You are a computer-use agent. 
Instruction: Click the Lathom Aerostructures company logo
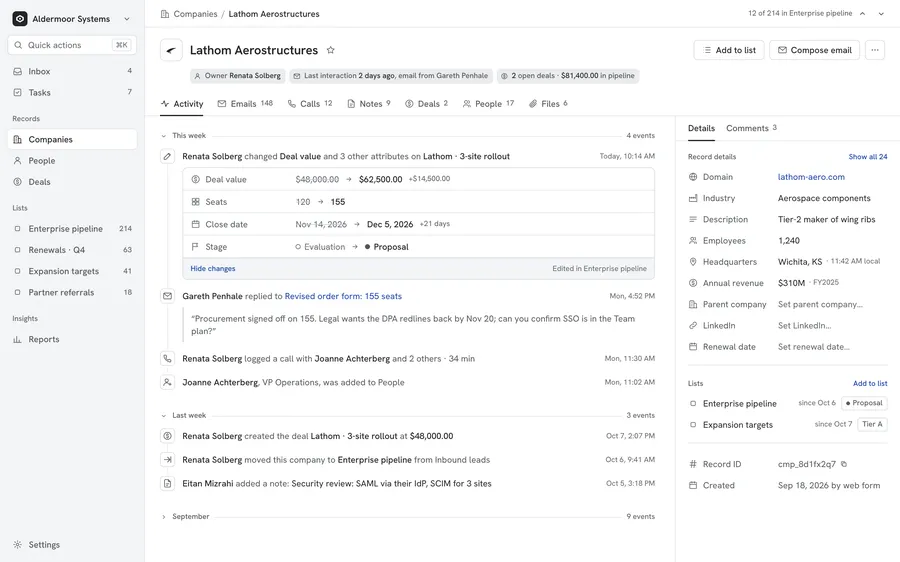pos(171,50)
